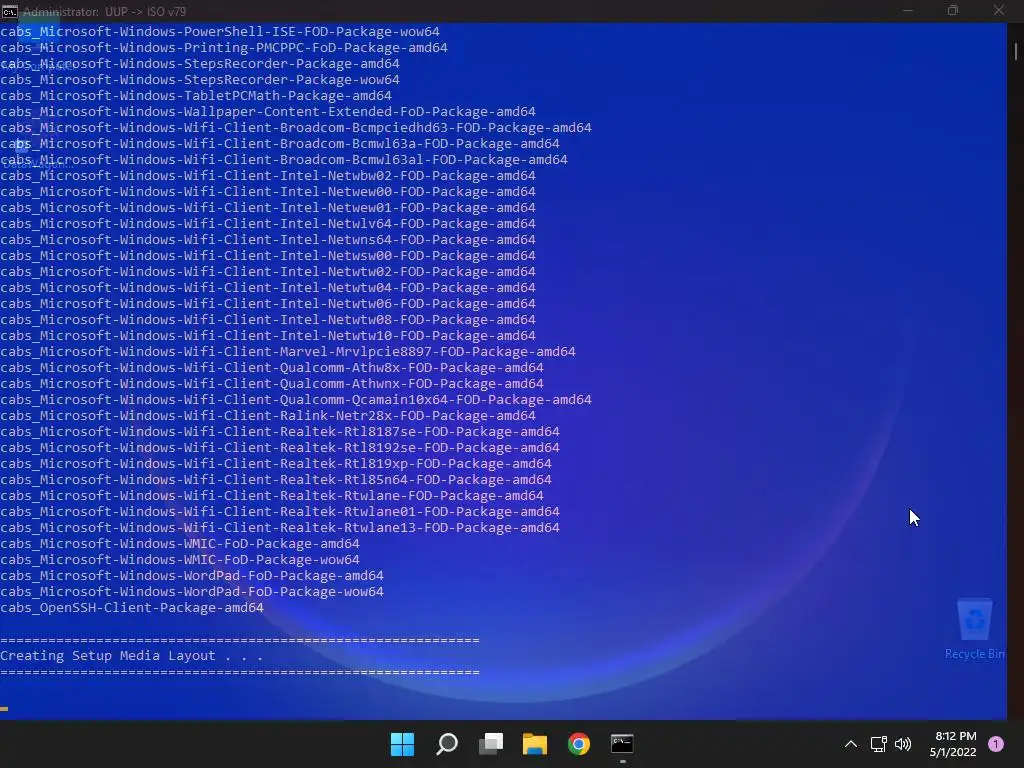The image size is (1024, 768).
Task: Minimize the UUP -> ISO console window
Action: [x=908, y=10]
